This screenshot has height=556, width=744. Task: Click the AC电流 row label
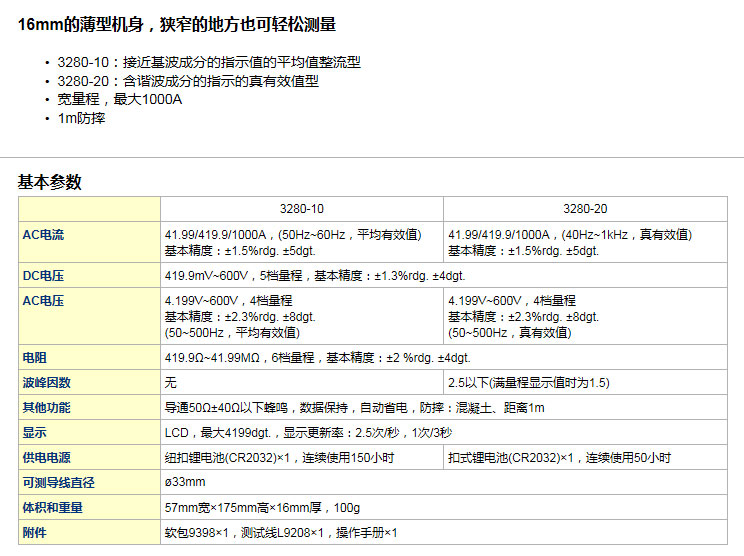[43, 235]
